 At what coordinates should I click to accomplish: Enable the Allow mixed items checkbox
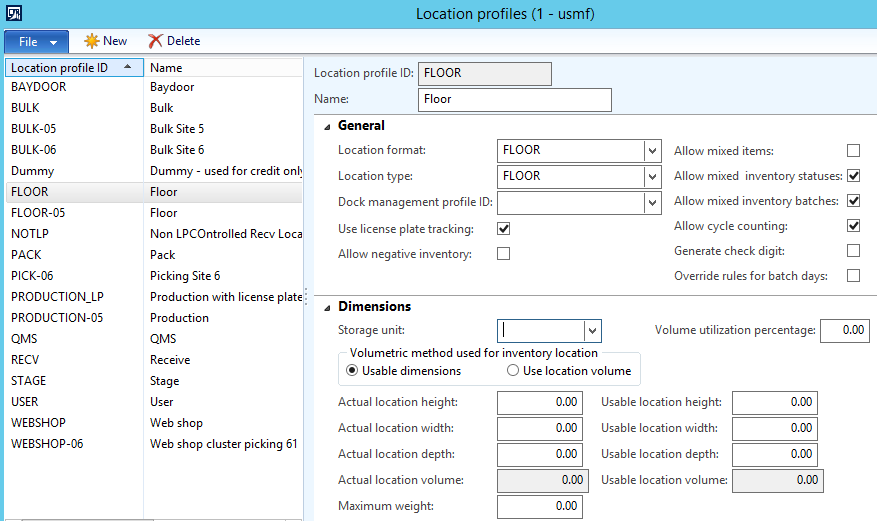coord(853,151)
